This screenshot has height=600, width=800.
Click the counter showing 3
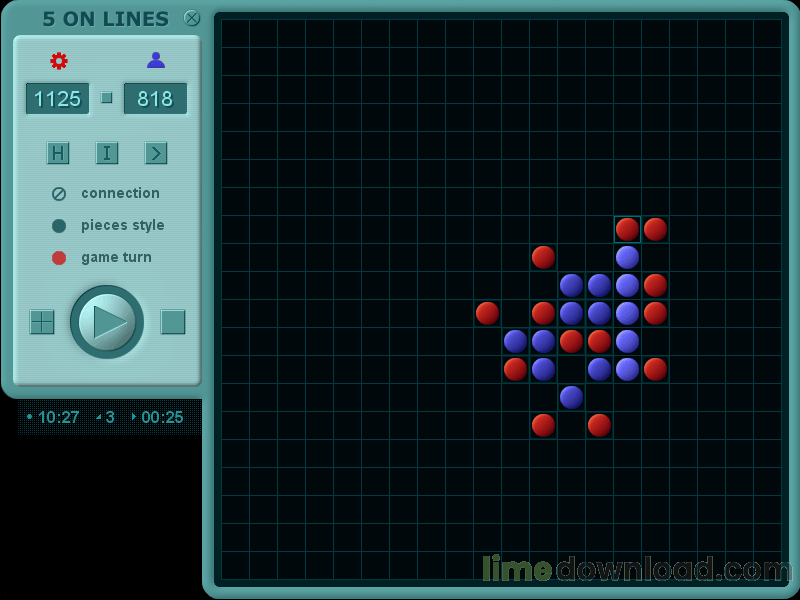pos(110,417)
